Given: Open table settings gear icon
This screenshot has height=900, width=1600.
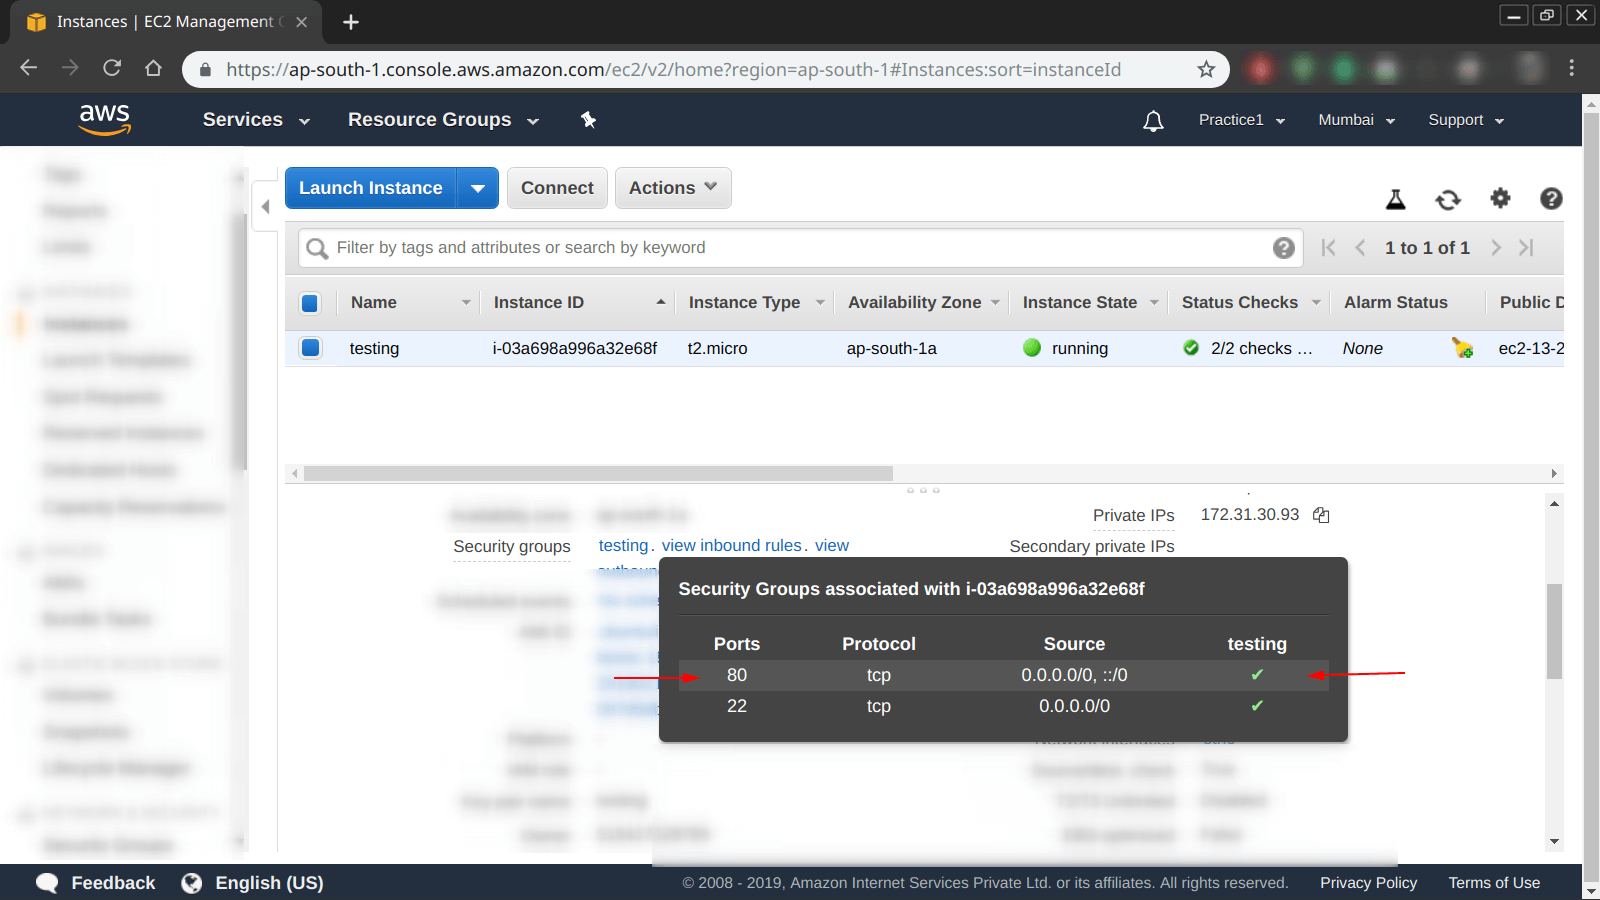Looking at the screenshot, I should (x=1500, y=198).
